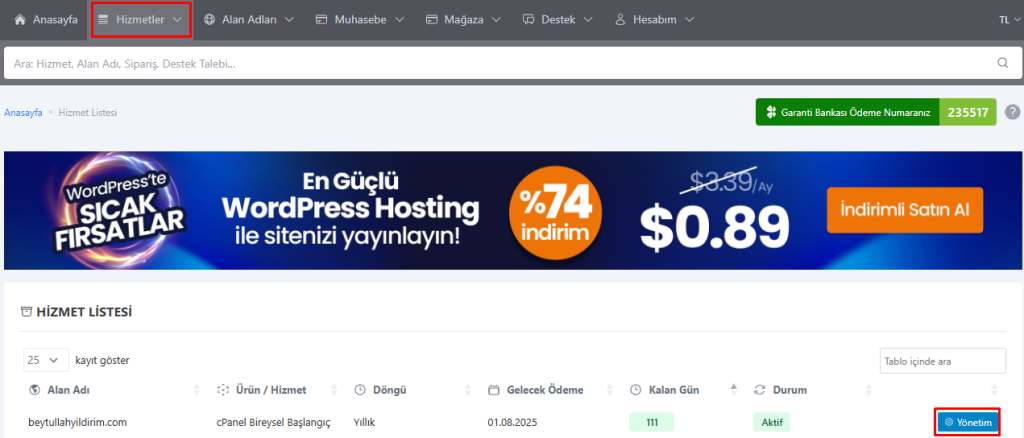Click the 235517 payment number badge
This screenshot has height=438, width=1024.
tap(968, 112)
